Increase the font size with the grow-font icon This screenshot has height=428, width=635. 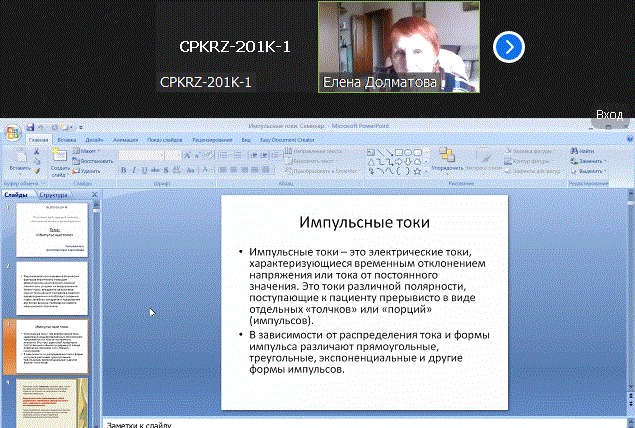coord(187,155)
